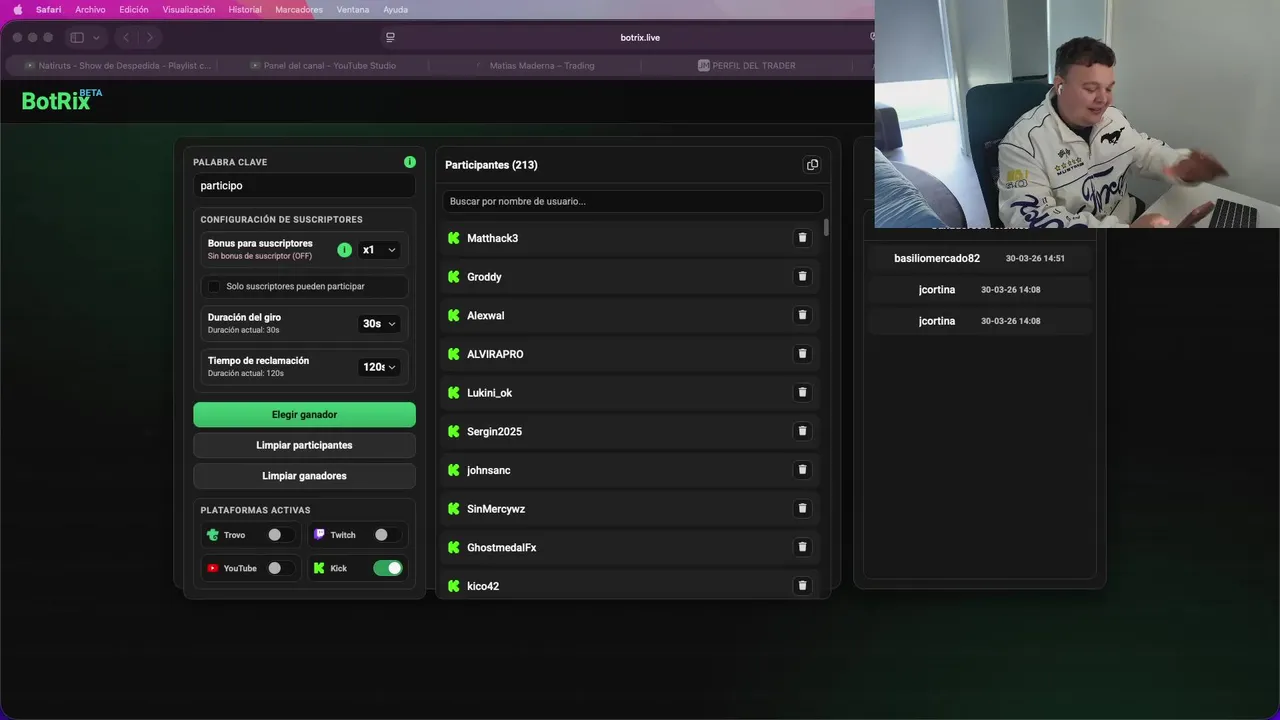Disable the Kick platform switch

[387, 568]
